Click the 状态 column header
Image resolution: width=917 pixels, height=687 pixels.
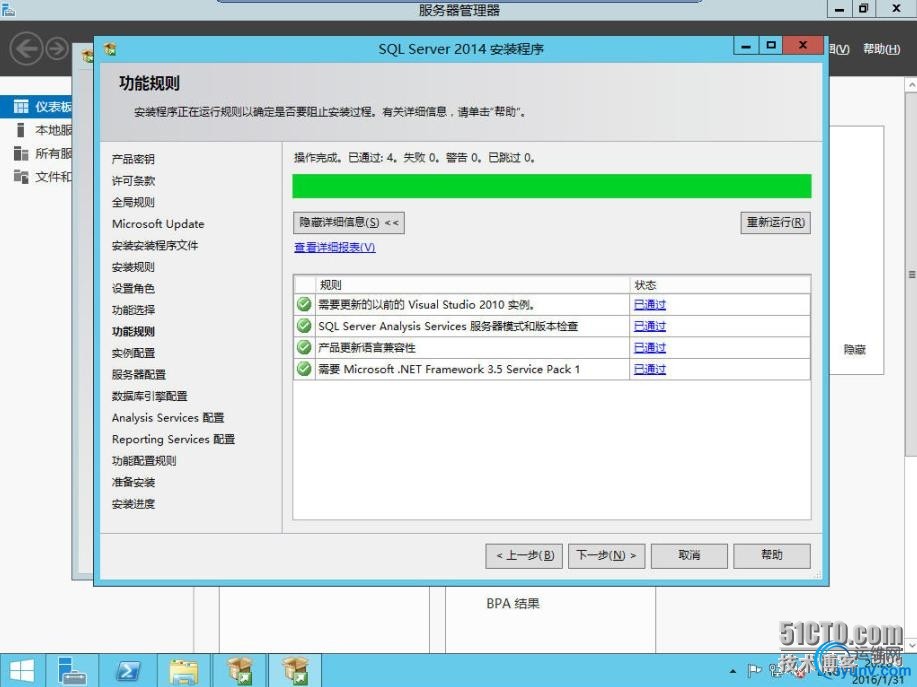point(720,285)
